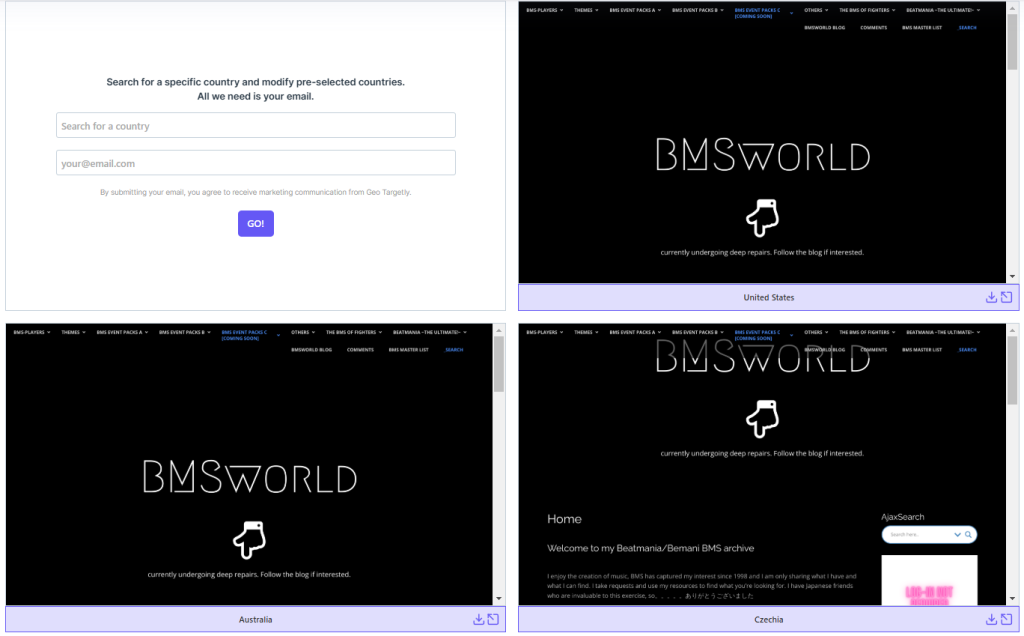Expand THEMES menu in Australia preview
1024x636 pixels.
coord(73,332)
